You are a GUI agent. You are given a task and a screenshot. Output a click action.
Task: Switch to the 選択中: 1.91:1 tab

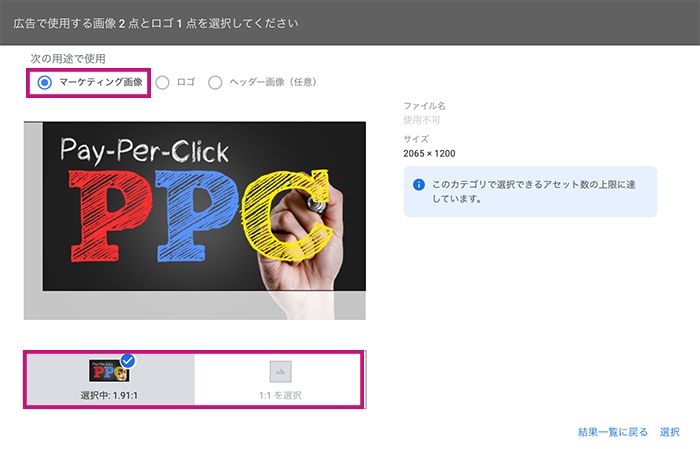110,379
